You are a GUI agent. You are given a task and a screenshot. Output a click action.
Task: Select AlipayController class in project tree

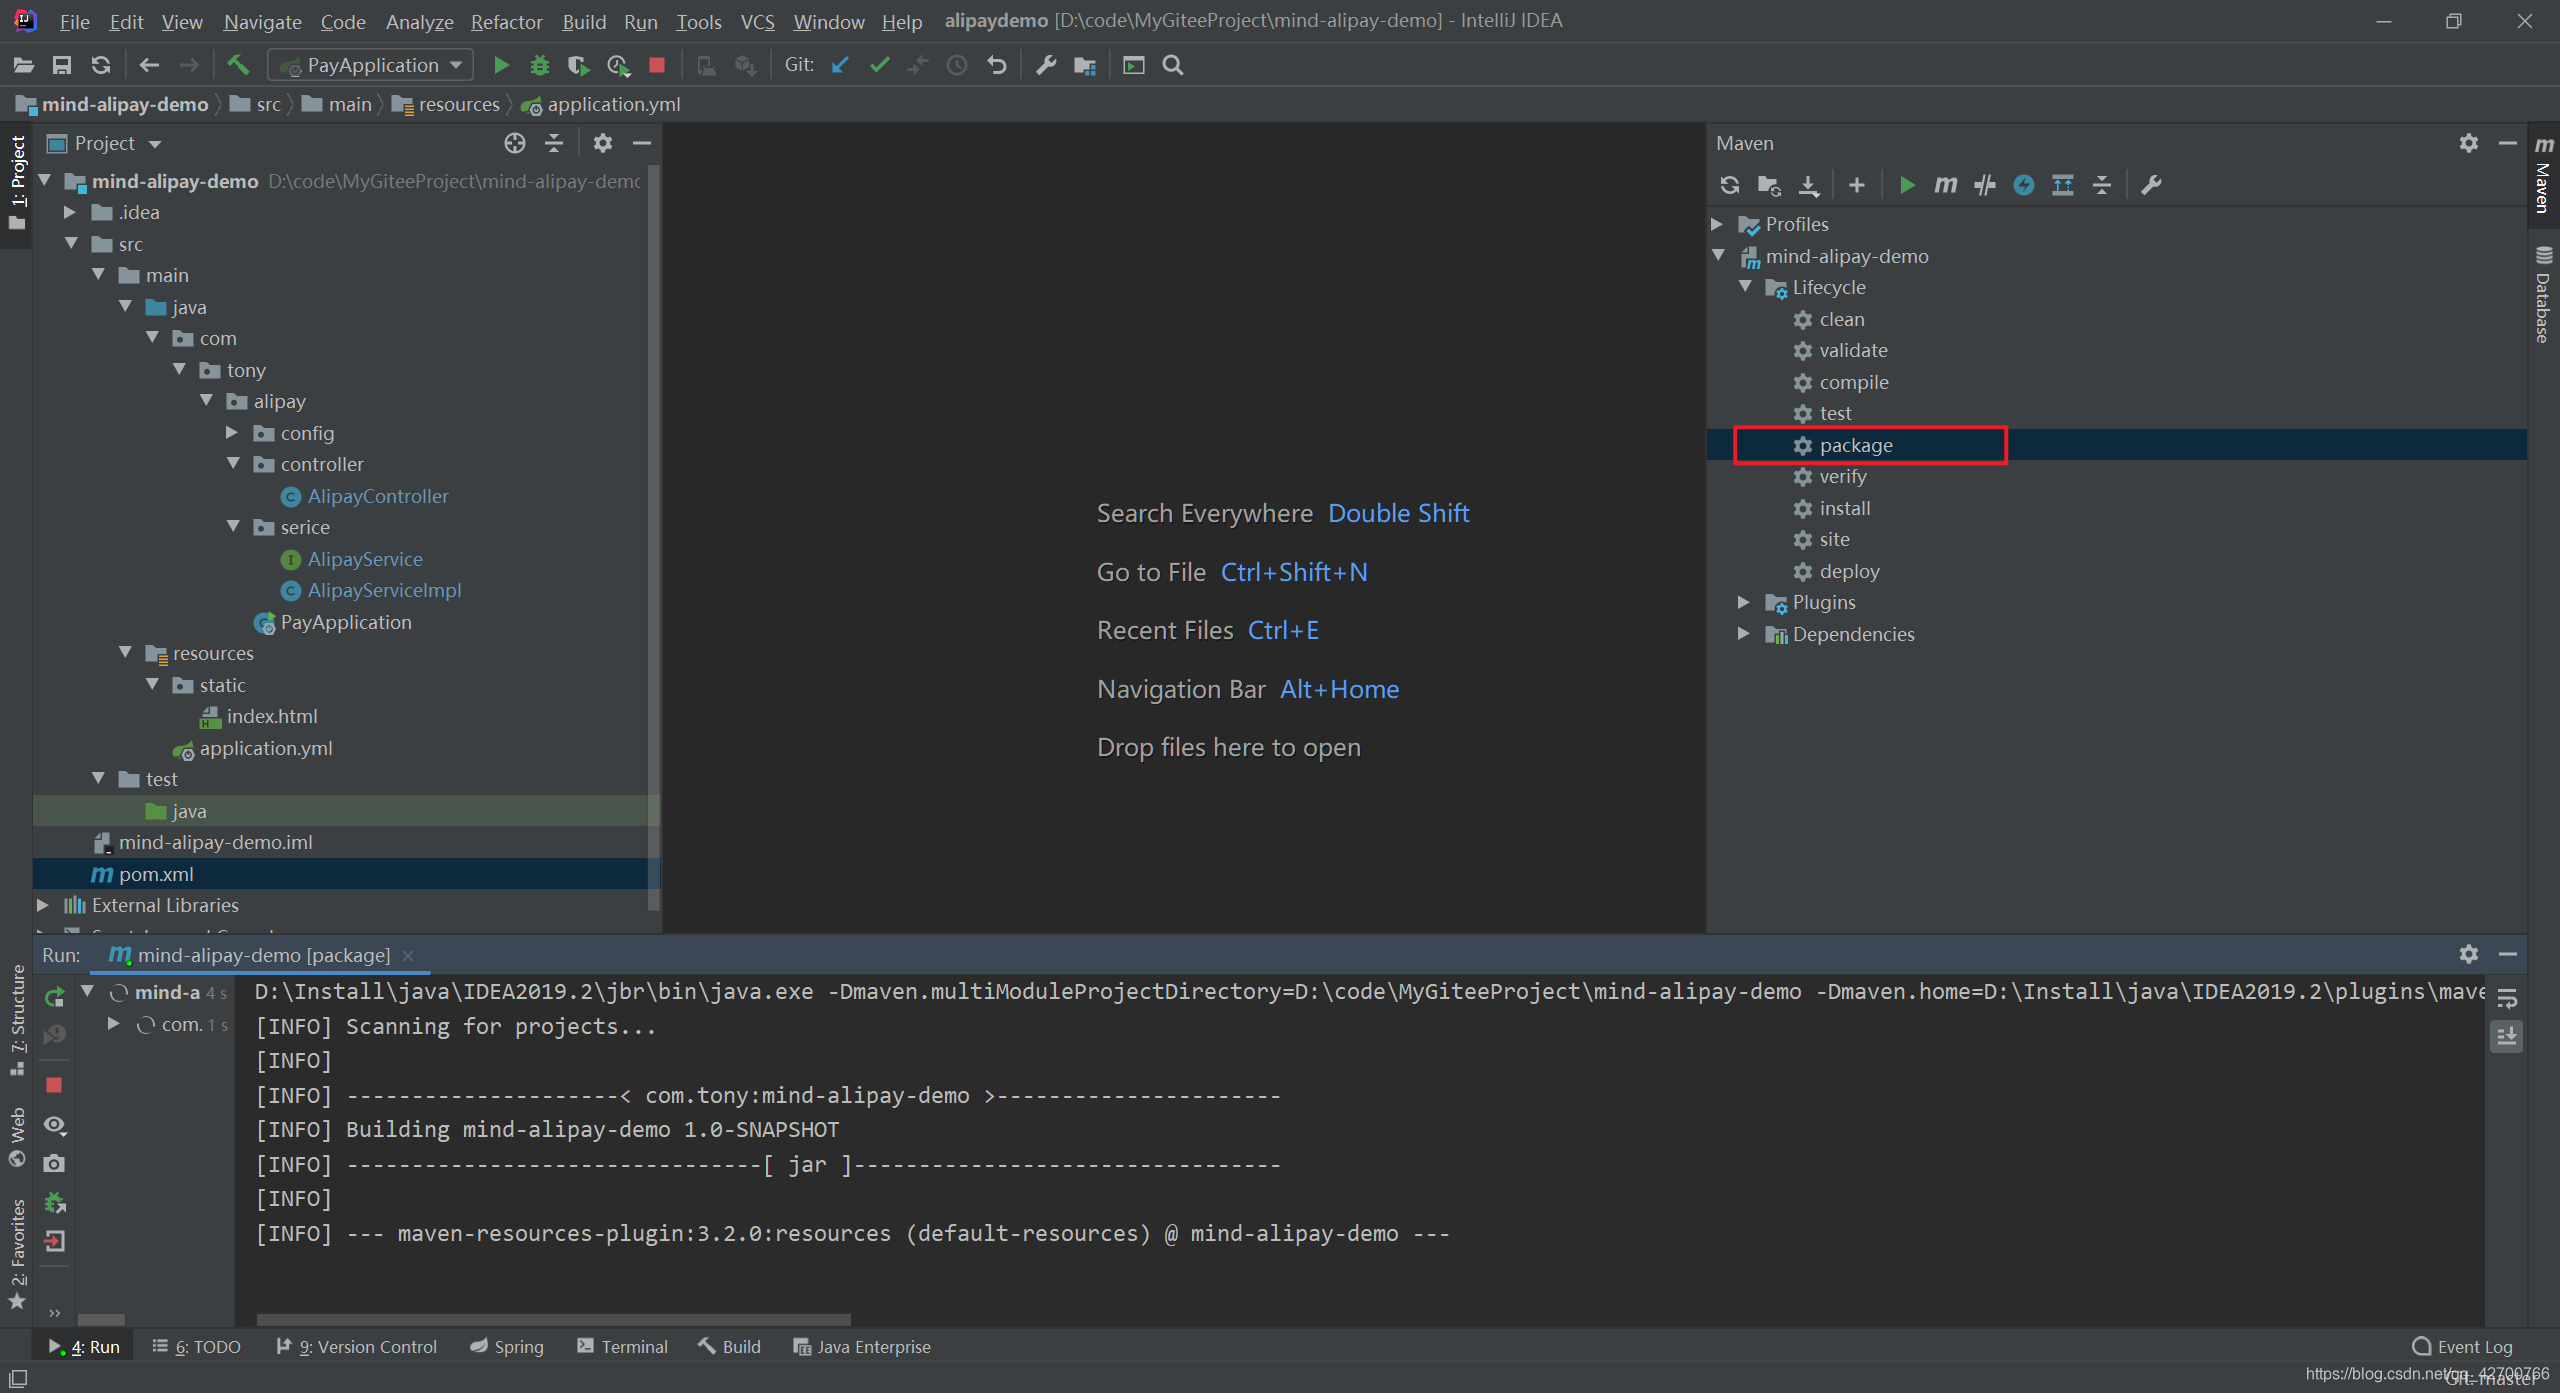[x=378, y=496]
